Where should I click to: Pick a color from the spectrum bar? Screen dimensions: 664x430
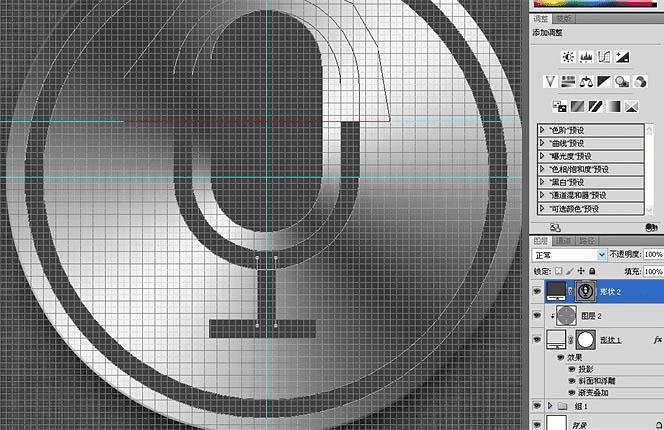595,3
